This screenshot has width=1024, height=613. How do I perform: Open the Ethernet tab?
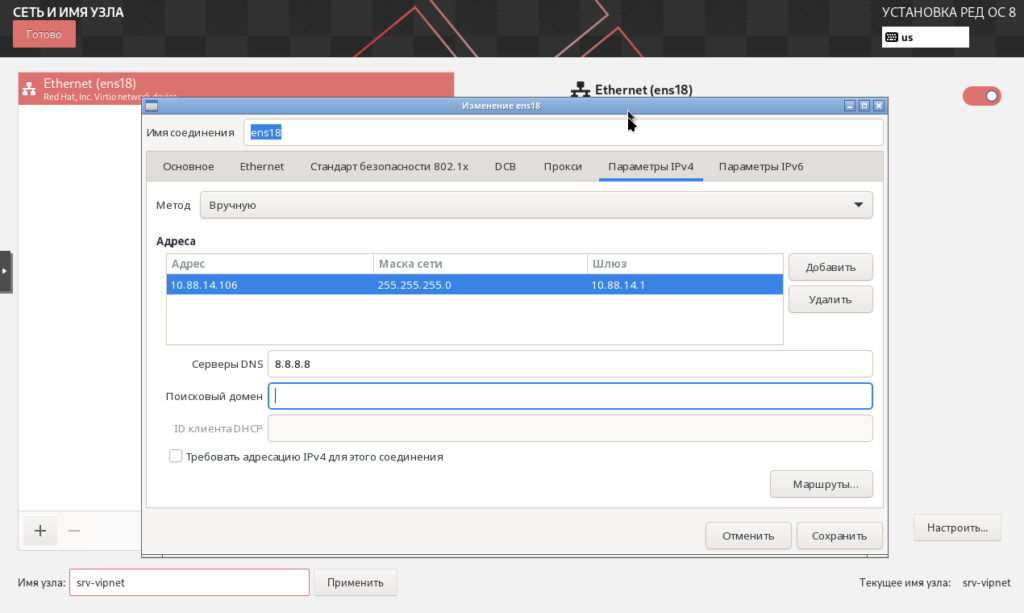click(x=262, y=167)
